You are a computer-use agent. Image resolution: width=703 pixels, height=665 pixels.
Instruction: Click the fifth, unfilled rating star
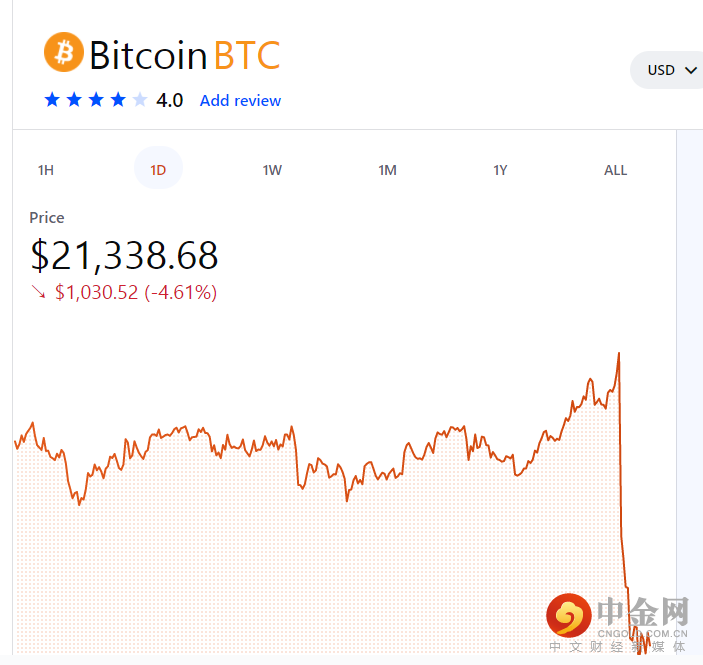point(140,100)
